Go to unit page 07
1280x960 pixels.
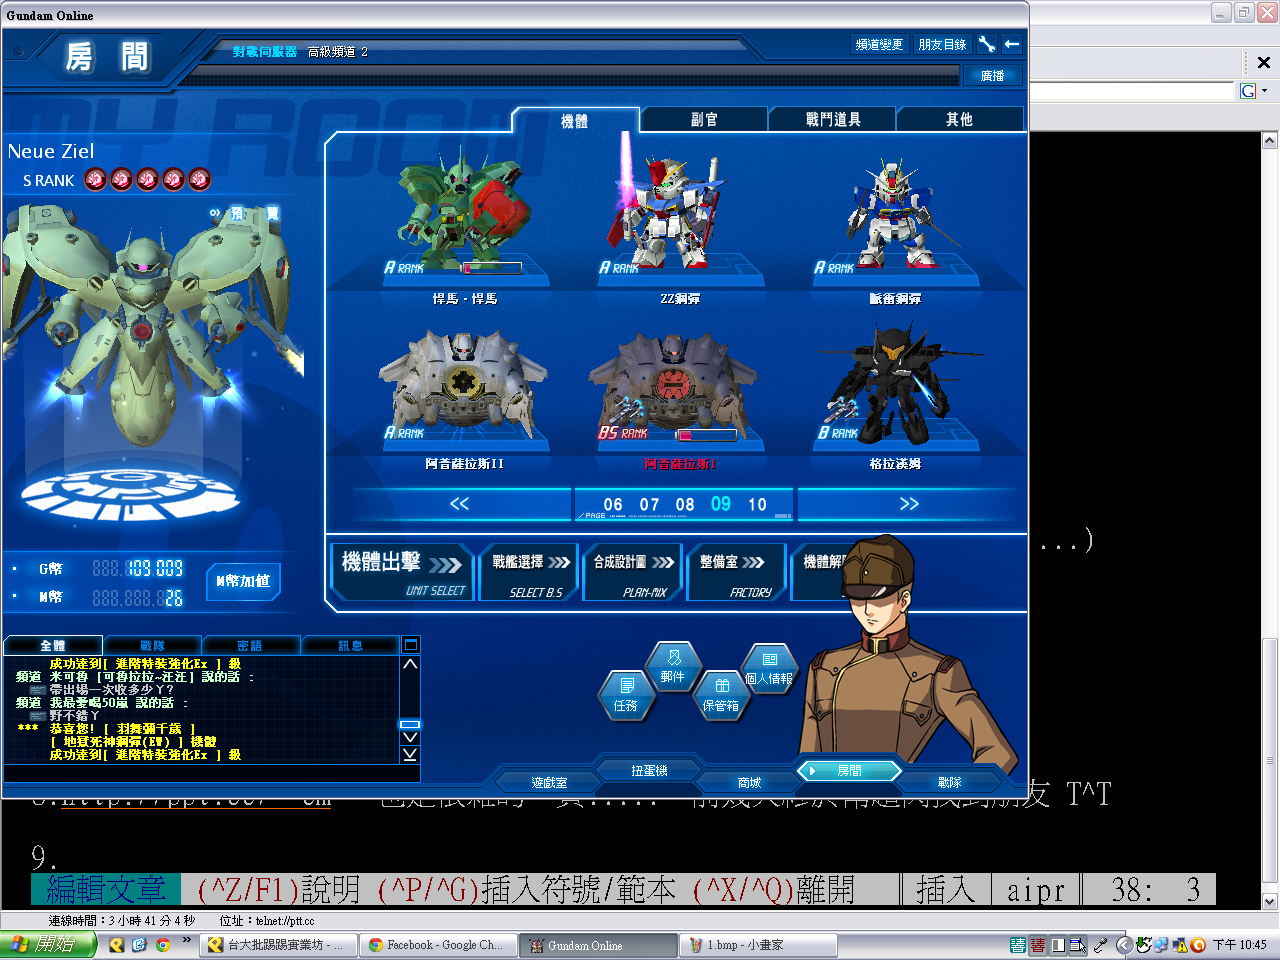point(650,505)
